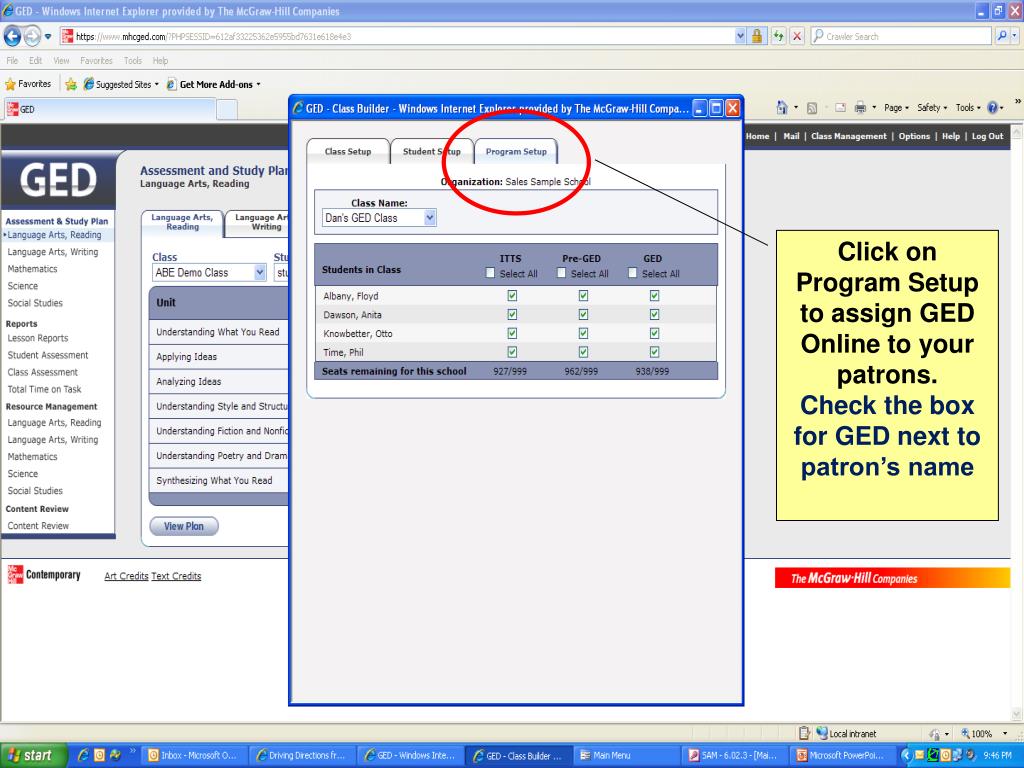Open Inbox - Microsoft Outlook taskbar item

194,755
